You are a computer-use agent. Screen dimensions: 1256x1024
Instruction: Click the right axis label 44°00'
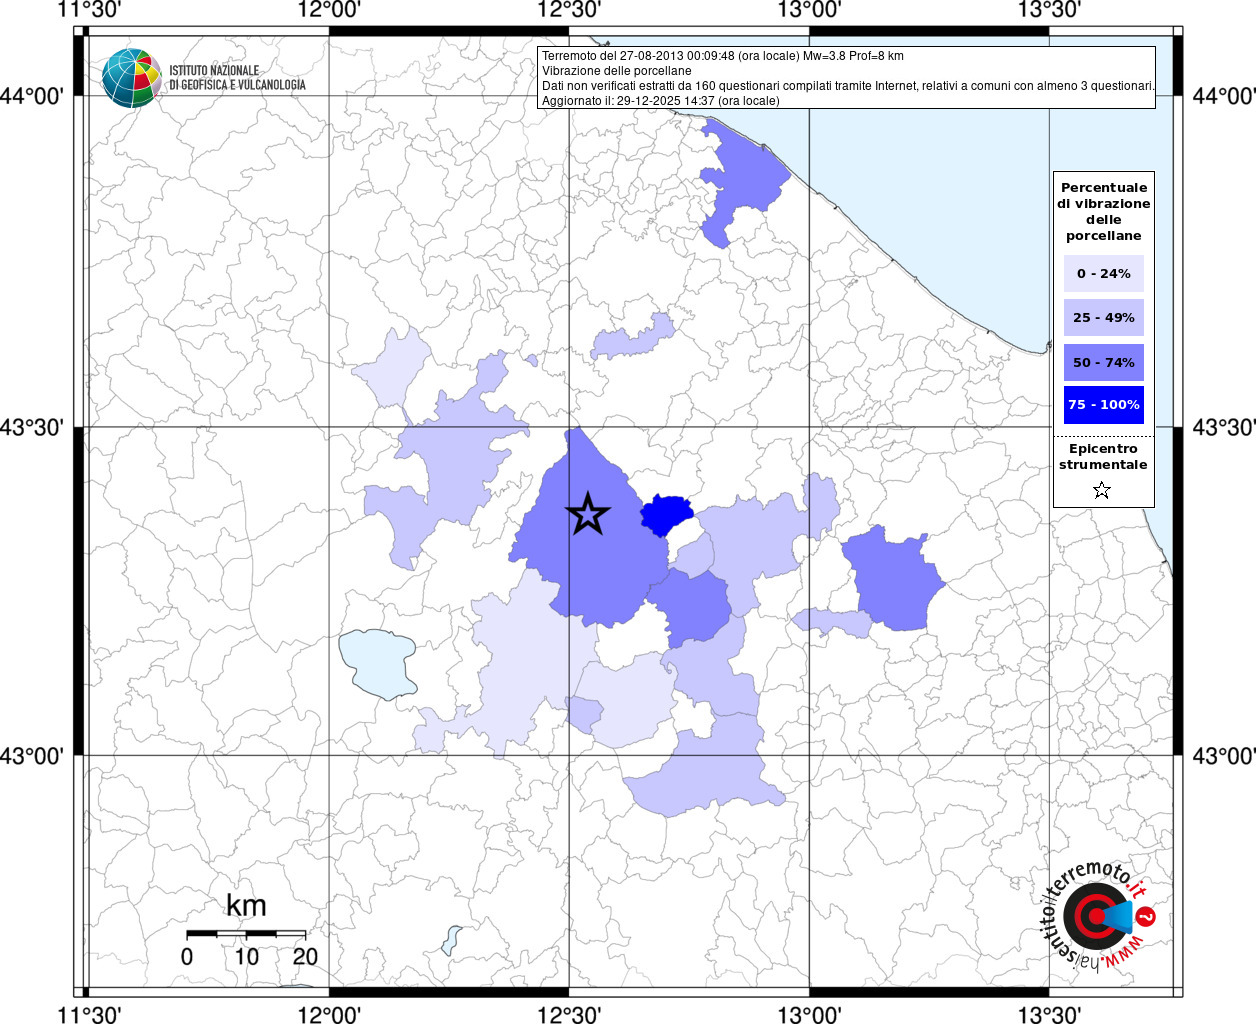pyautogui.click(x=1224, y=96)
